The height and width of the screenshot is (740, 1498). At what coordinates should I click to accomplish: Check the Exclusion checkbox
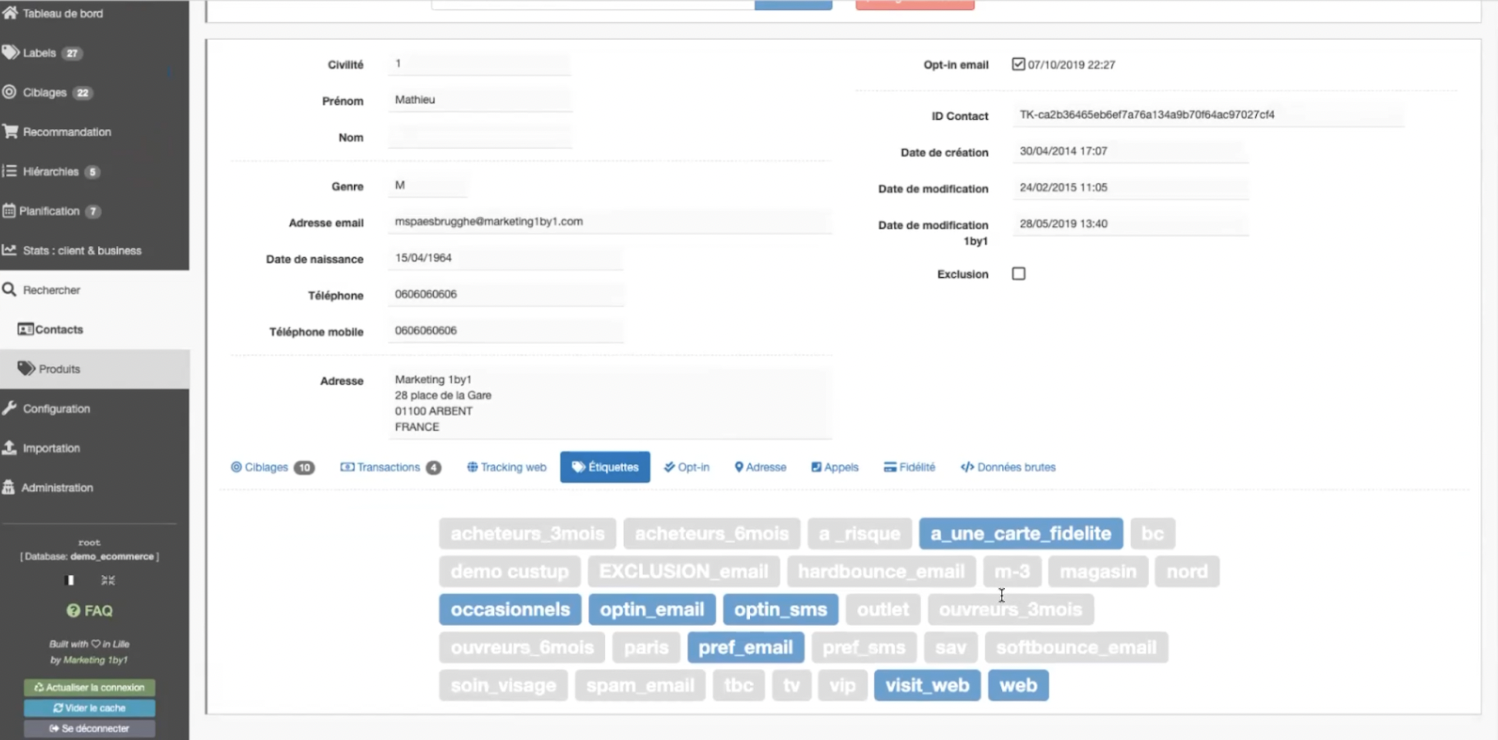pyautogui.click(x=1018, y=273)
